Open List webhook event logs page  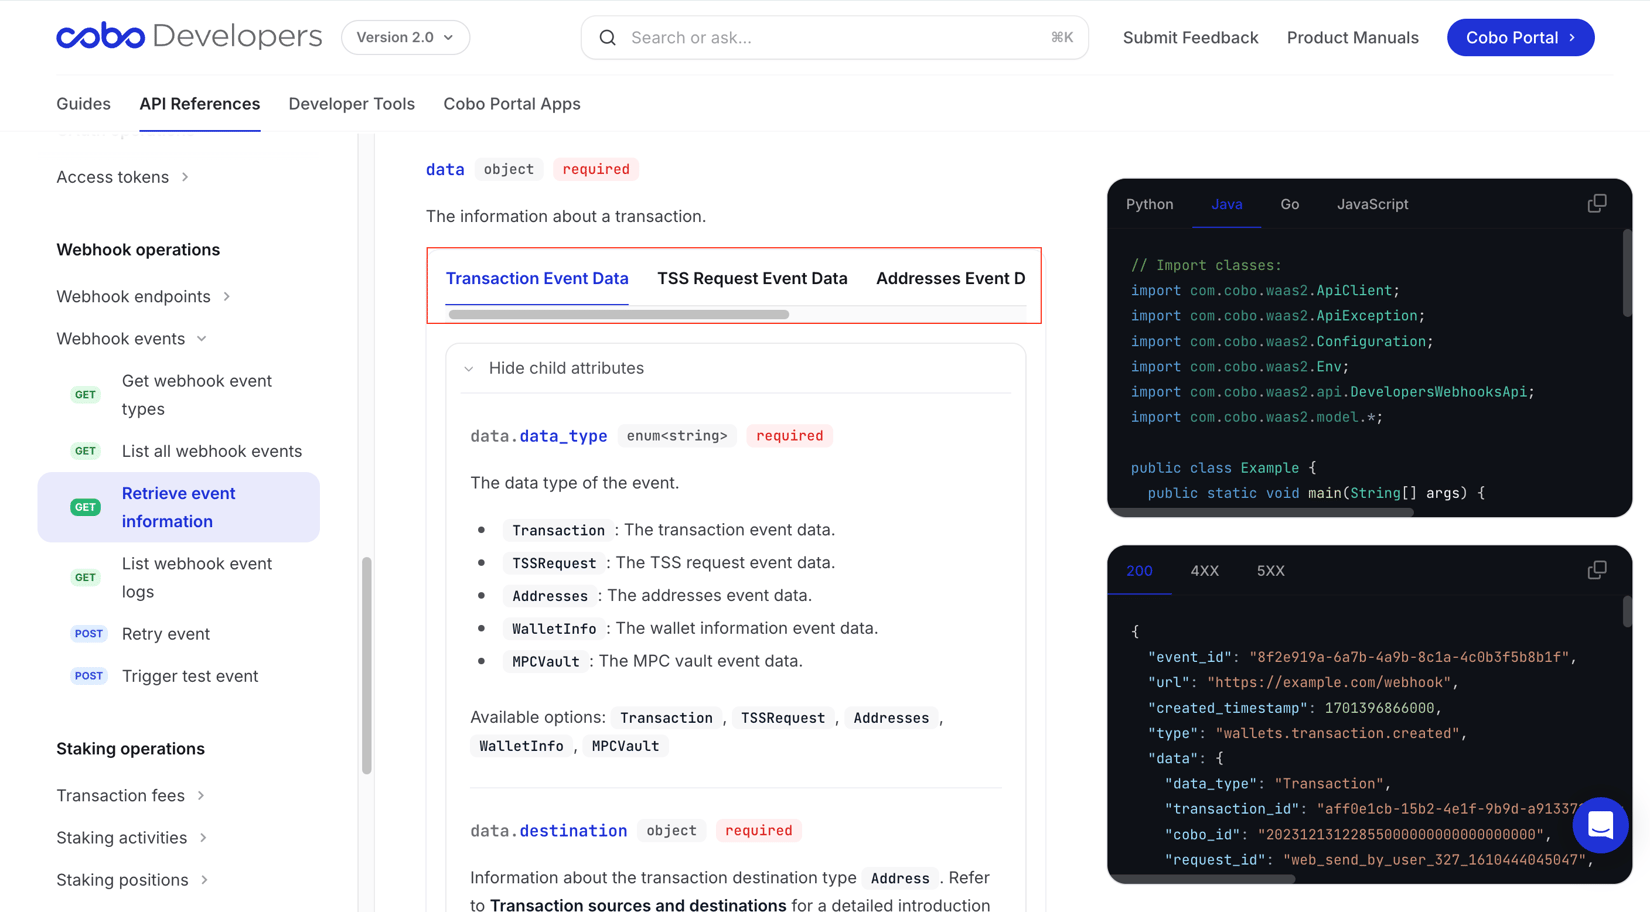197,577
